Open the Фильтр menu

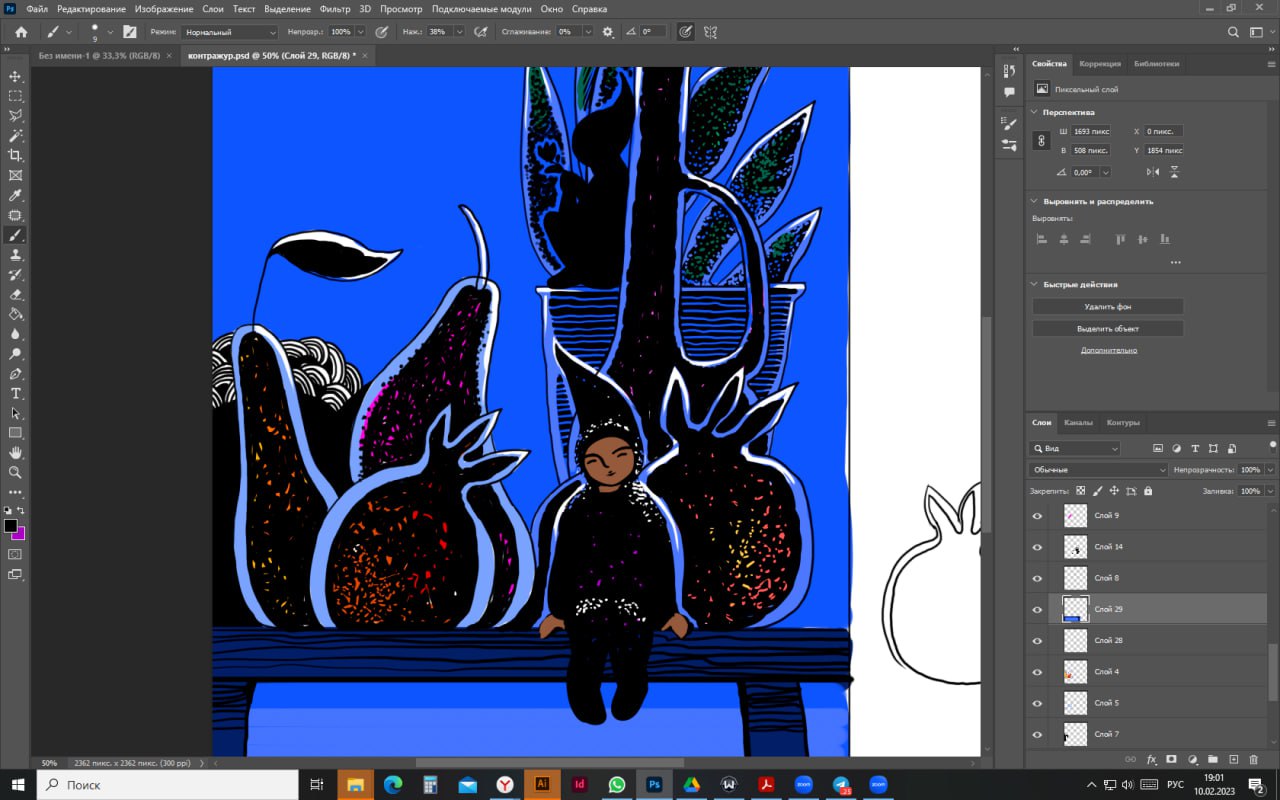click(x=335, y=9)
